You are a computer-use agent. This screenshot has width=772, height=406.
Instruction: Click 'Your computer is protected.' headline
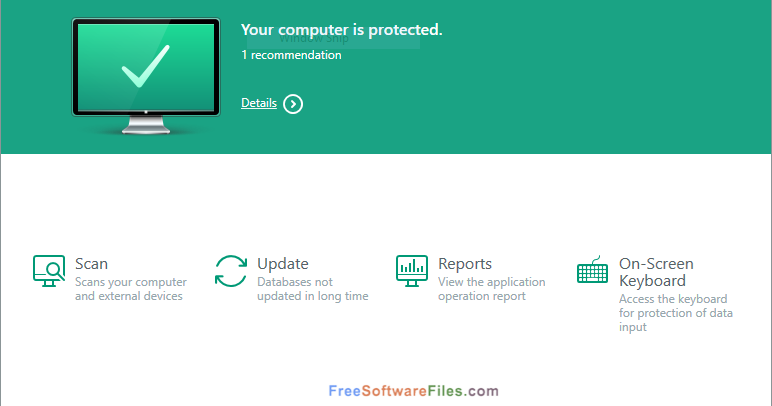pos(342,30)
